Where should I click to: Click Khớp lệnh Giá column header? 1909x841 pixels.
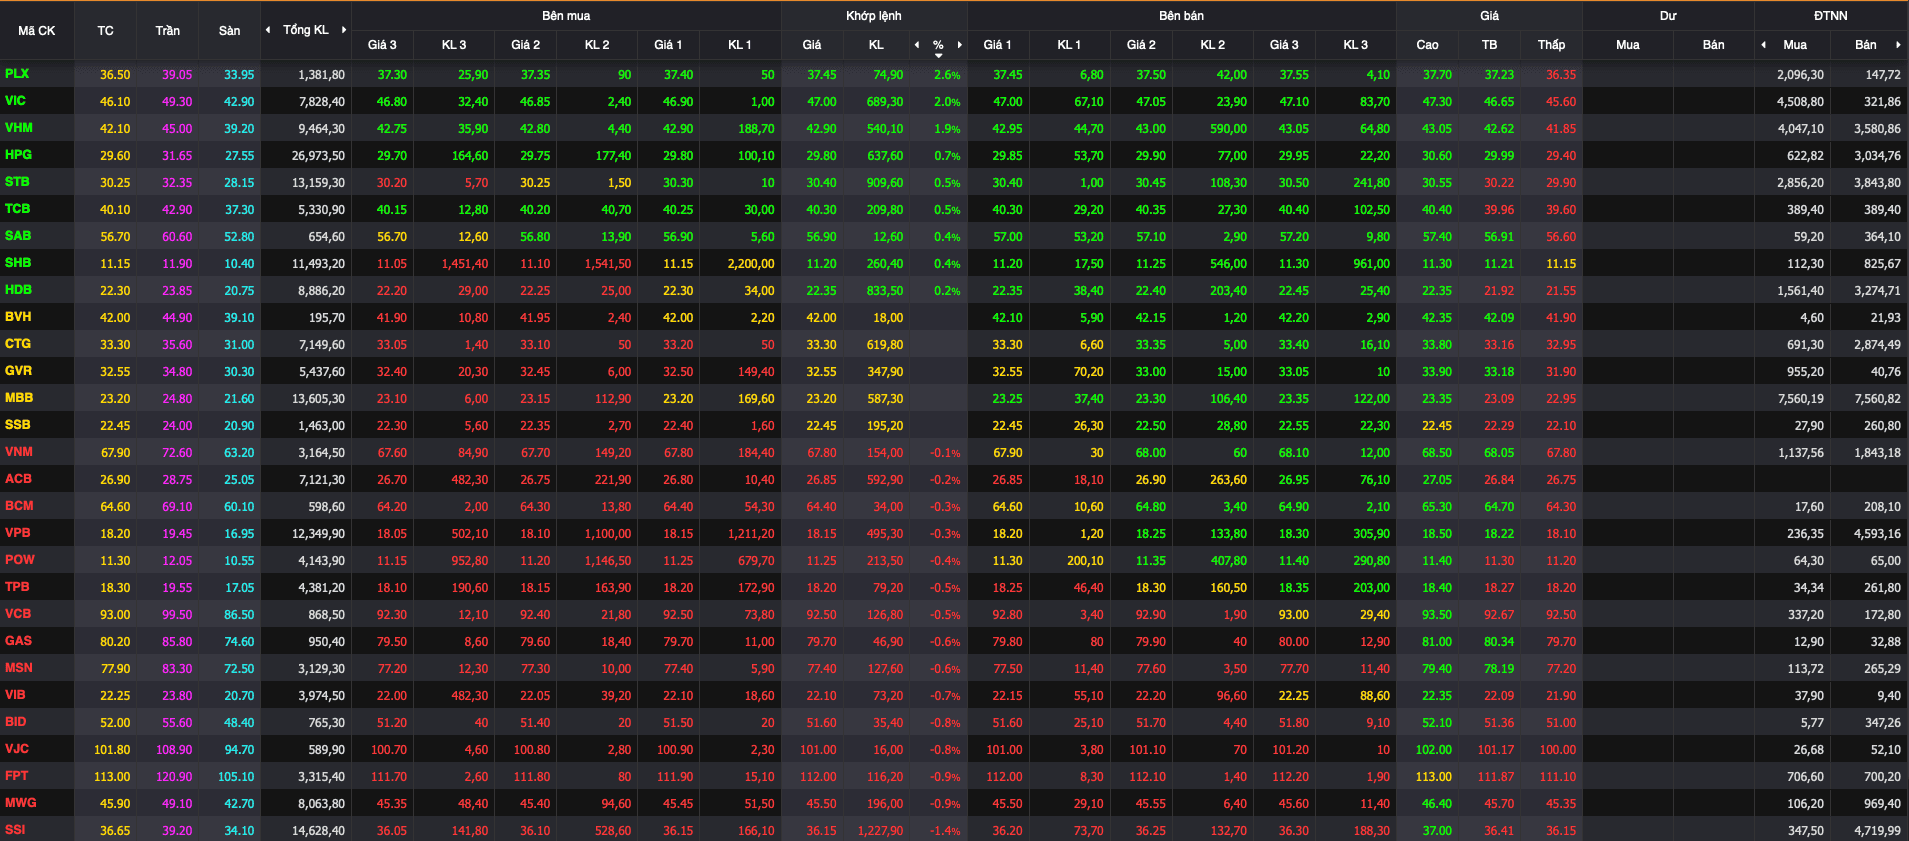tap(812, 45)
